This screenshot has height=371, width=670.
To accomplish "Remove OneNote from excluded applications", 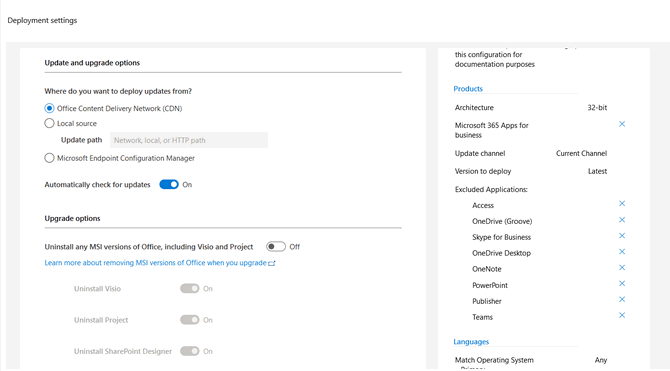I will tap(622, 268).
